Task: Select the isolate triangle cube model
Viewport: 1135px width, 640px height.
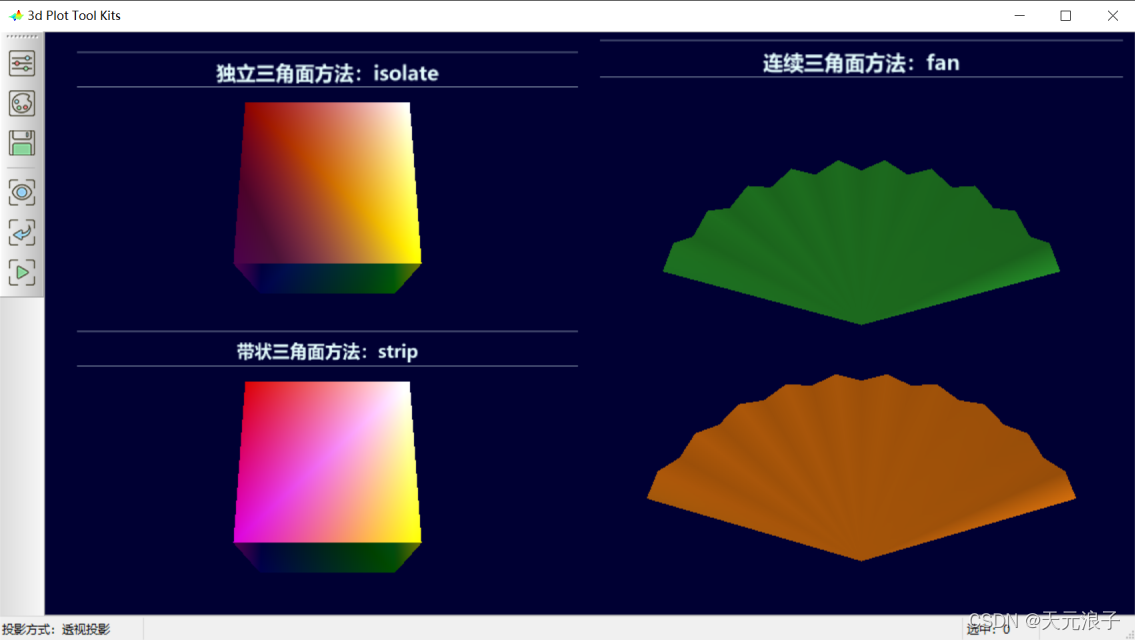Action: (327, 198)
